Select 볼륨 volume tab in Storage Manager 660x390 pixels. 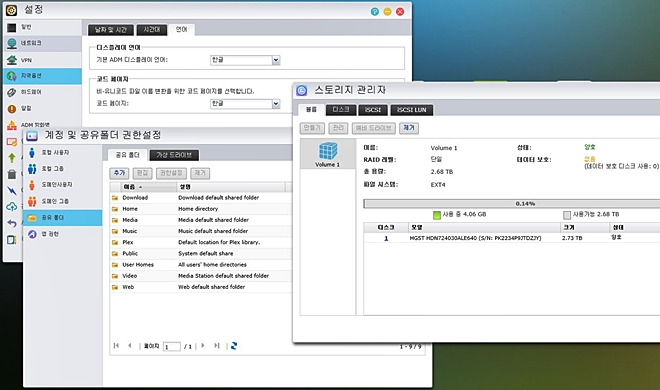point(311,109)
